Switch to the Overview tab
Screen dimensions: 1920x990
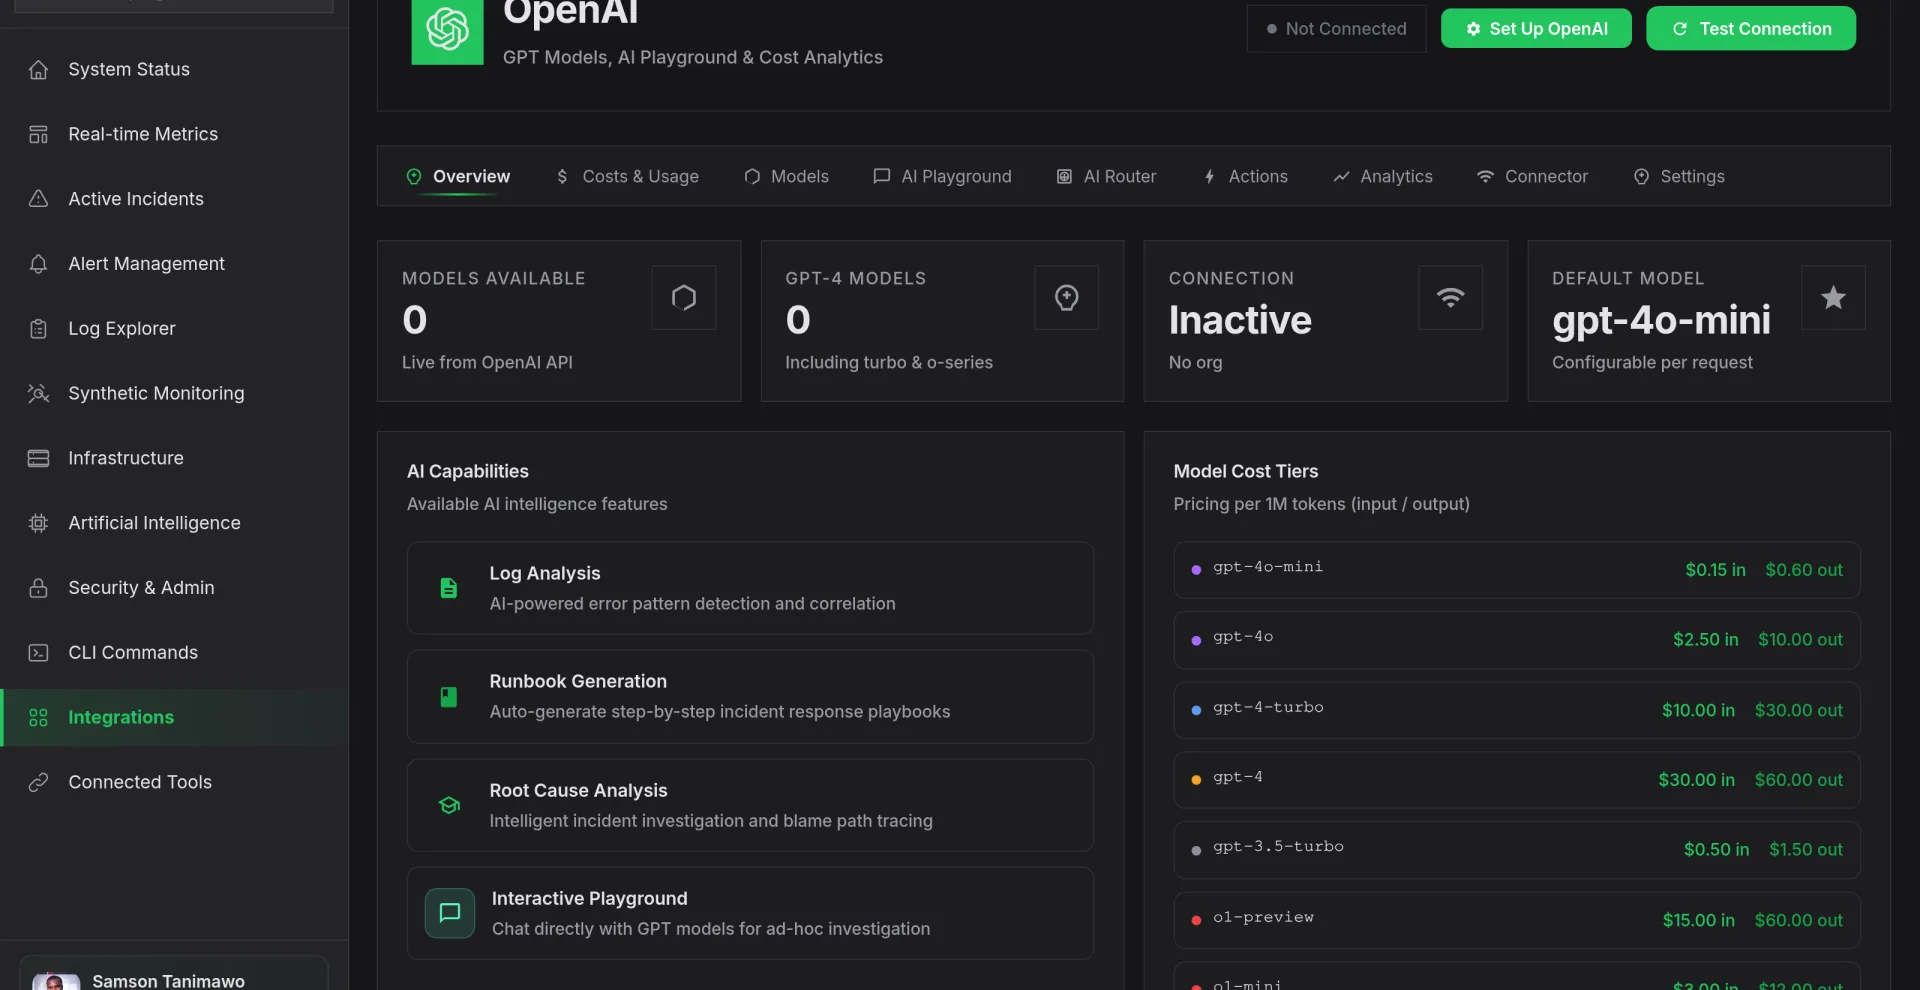click(x=458, y=177)
